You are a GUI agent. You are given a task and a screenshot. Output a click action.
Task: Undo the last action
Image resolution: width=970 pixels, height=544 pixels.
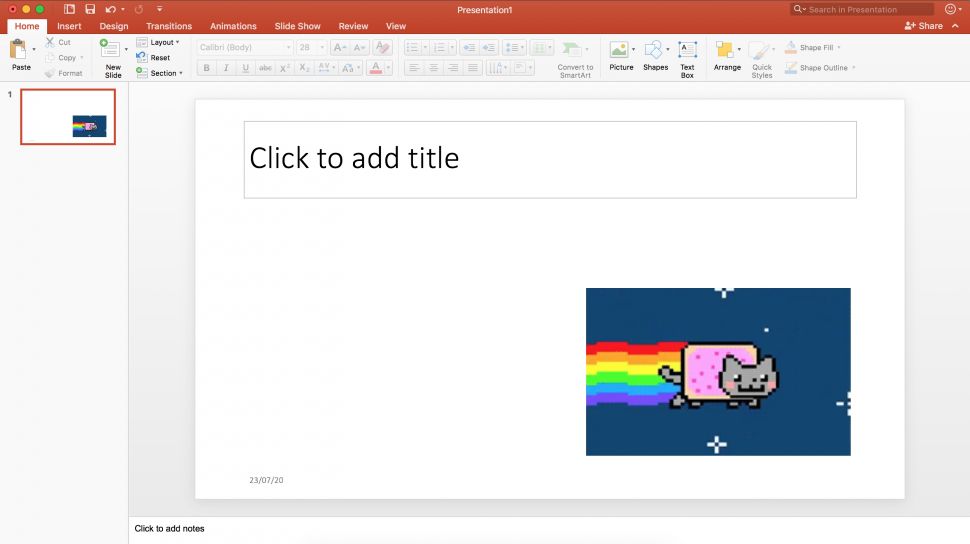pyautogui.click(x=111, y=9)
